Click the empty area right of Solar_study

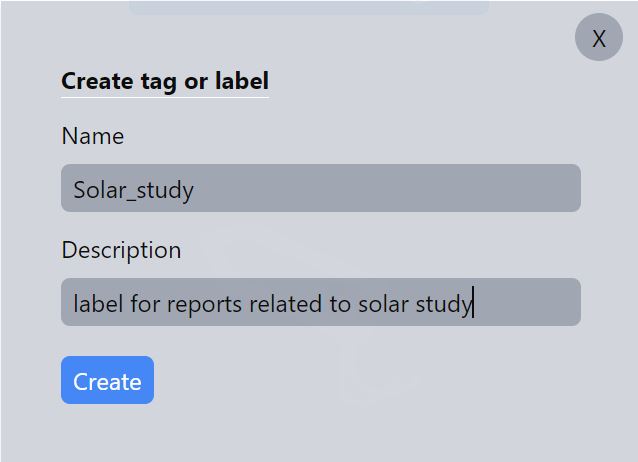pyautogui.click(x=400, y=189)
